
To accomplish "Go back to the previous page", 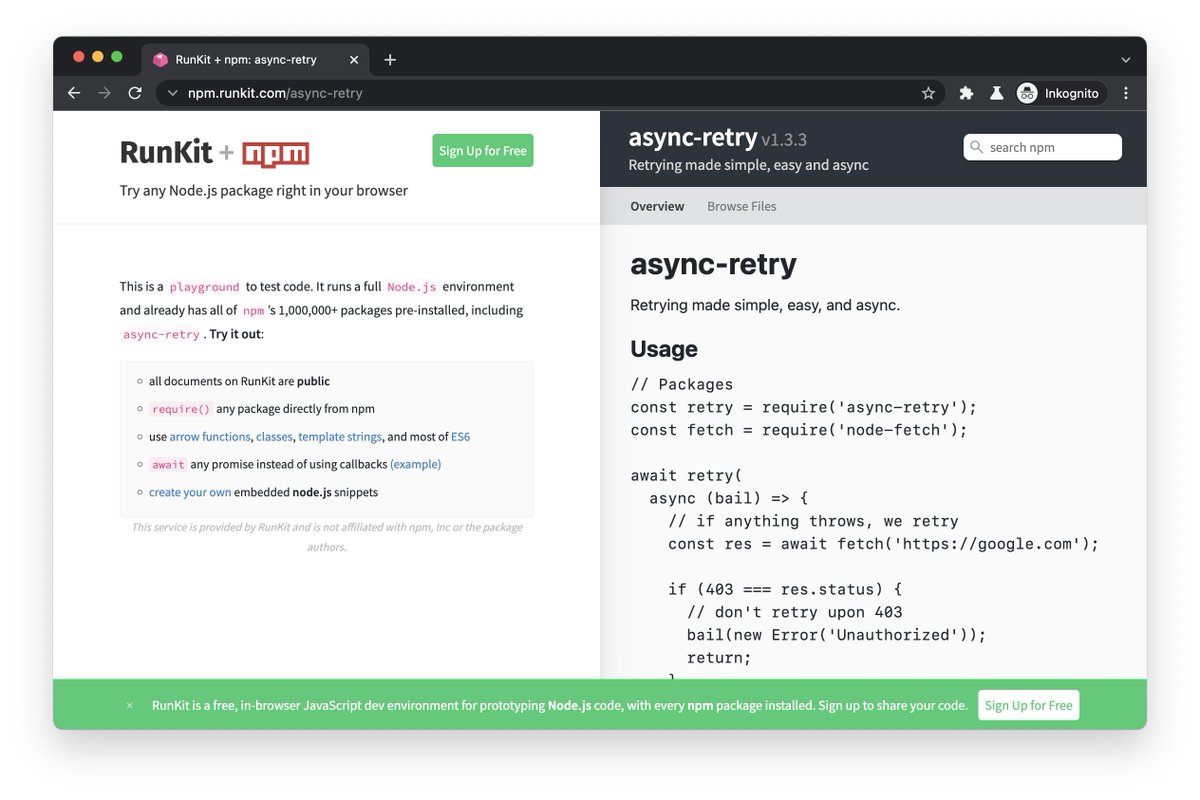I will coord(74,93).
